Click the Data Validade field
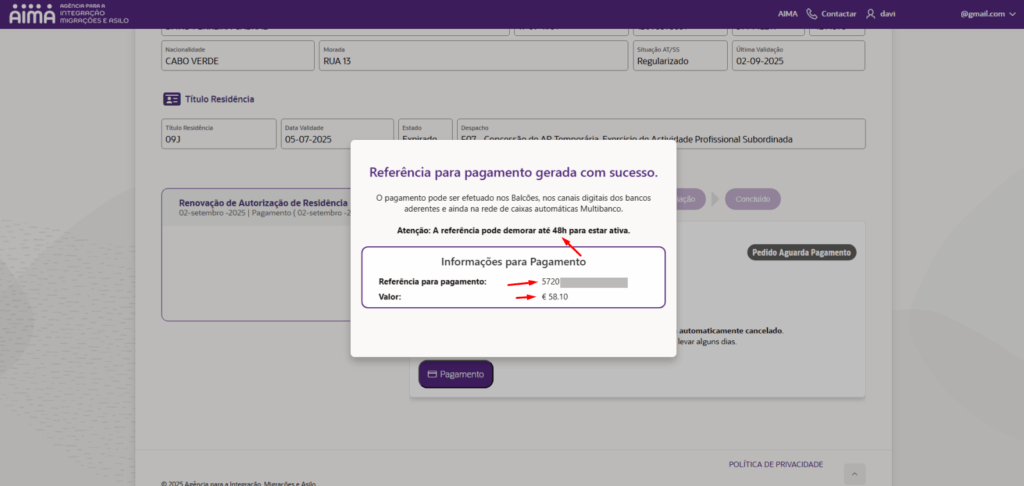This screenshot has width=1024, height=486. click(x=335, y=134)
